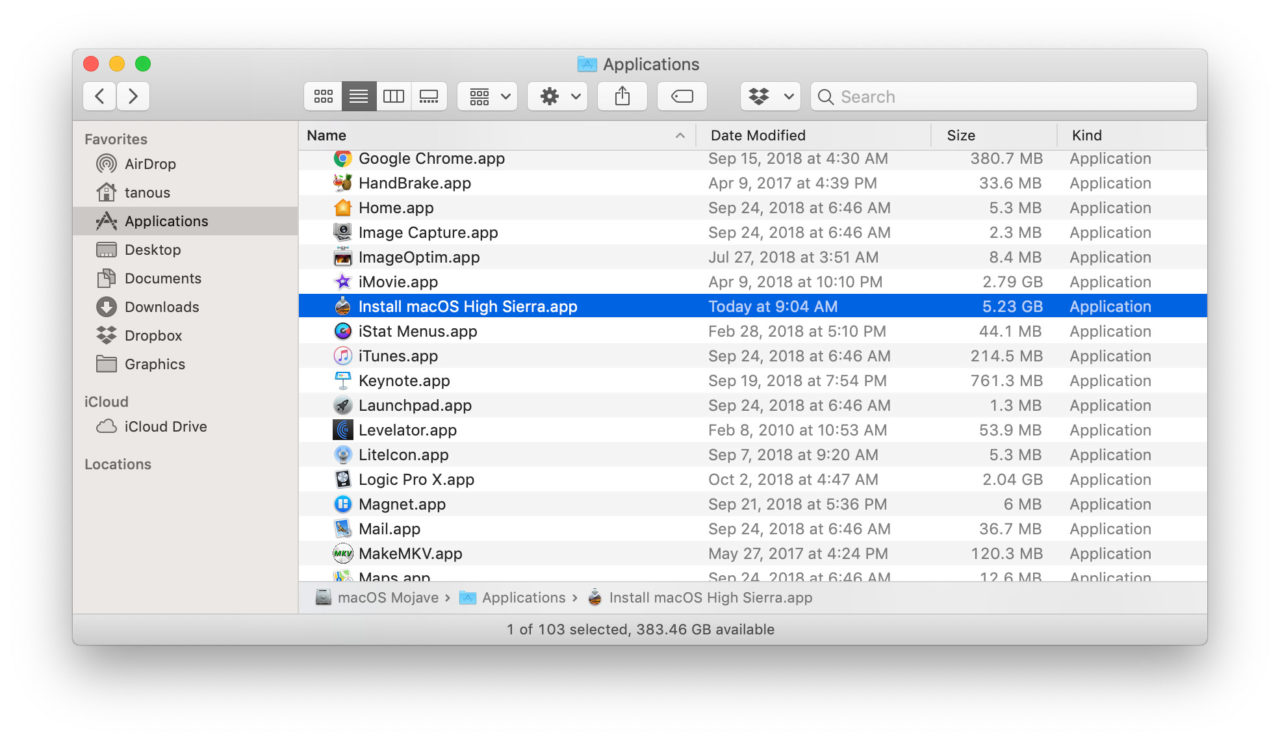Click the Mail app icon
The image size is (1280, 741).
click(343, 529)
